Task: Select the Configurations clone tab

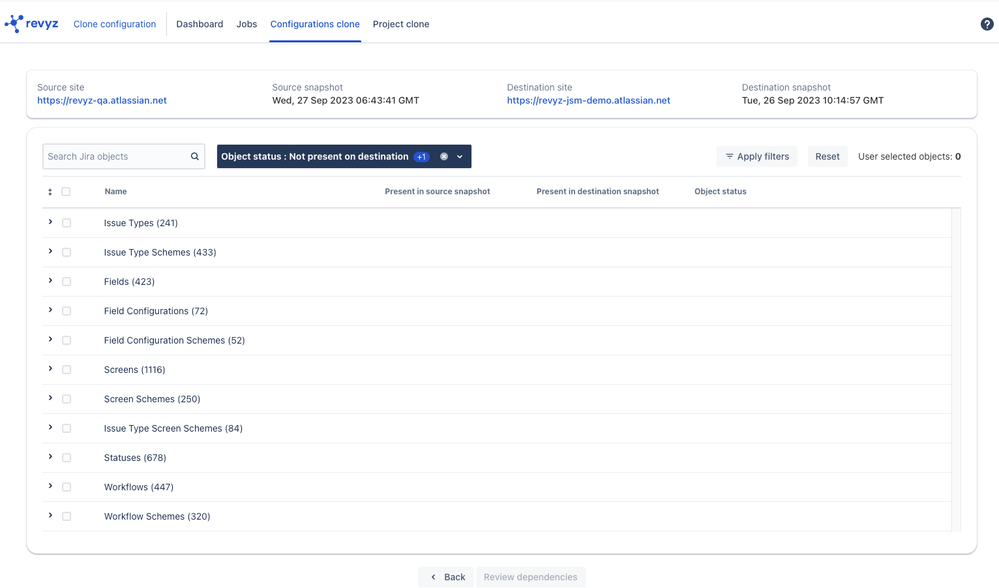Action: [x=315, y=24]
